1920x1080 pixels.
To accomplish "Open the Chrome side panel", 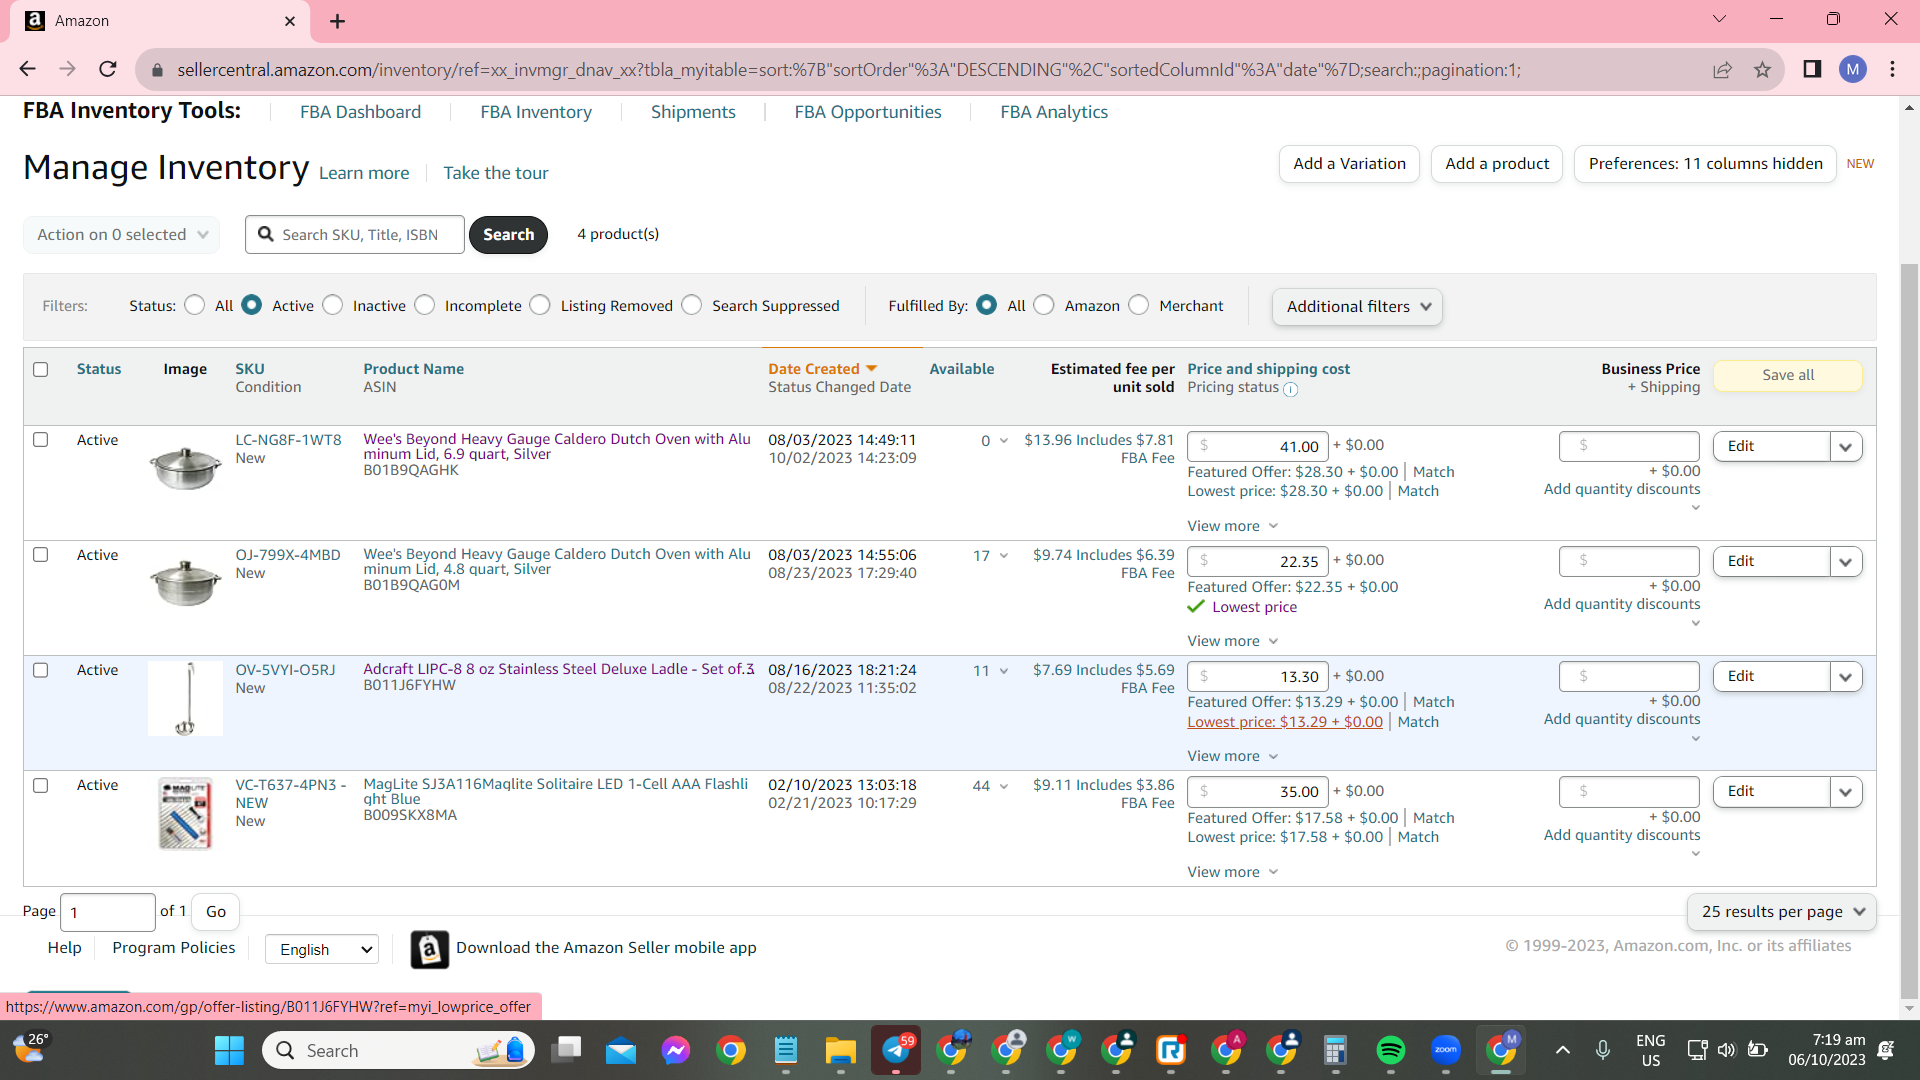I will (x=1812, y=69).
